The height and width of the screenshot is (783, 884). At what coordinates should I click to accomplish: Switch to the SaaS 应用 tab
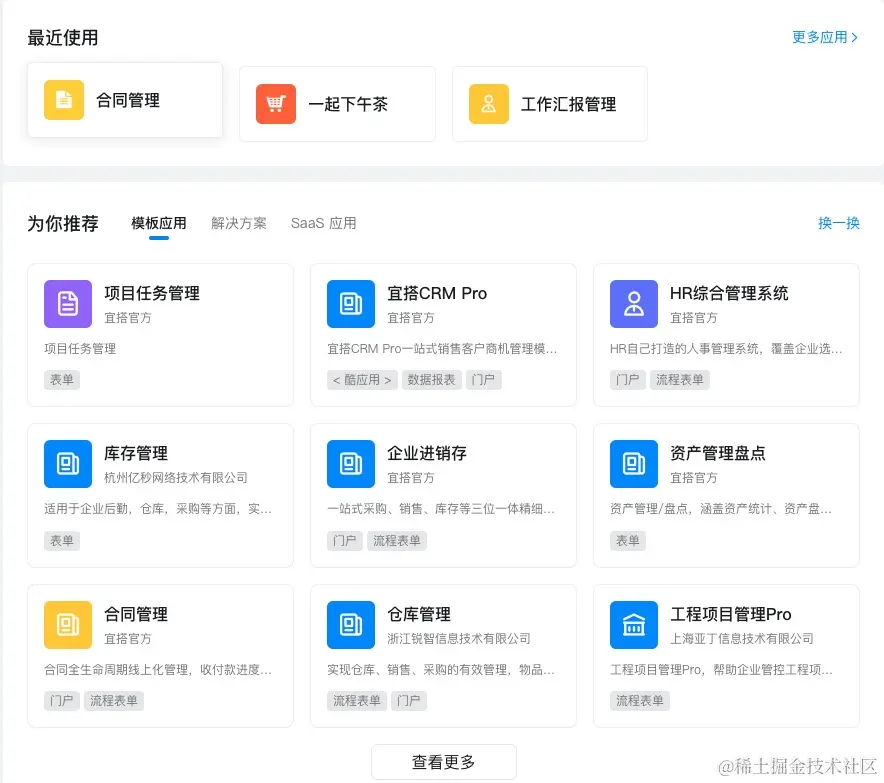coord(324,223)
